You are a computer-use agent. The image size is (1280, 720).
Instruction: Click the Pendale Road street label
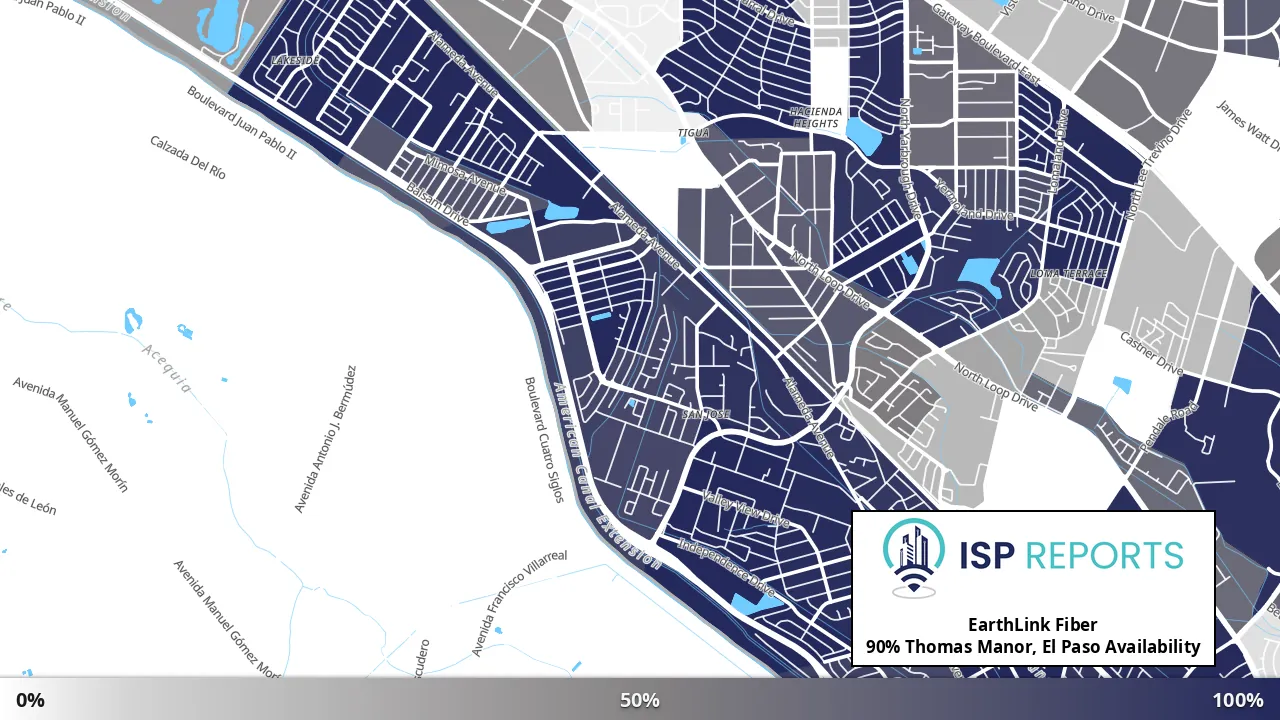point(1168,427)
